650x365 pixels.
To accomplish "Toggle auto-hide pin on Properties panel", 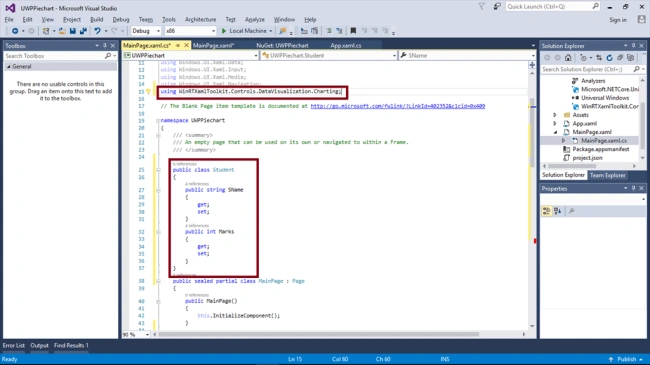I will point(633,188).
